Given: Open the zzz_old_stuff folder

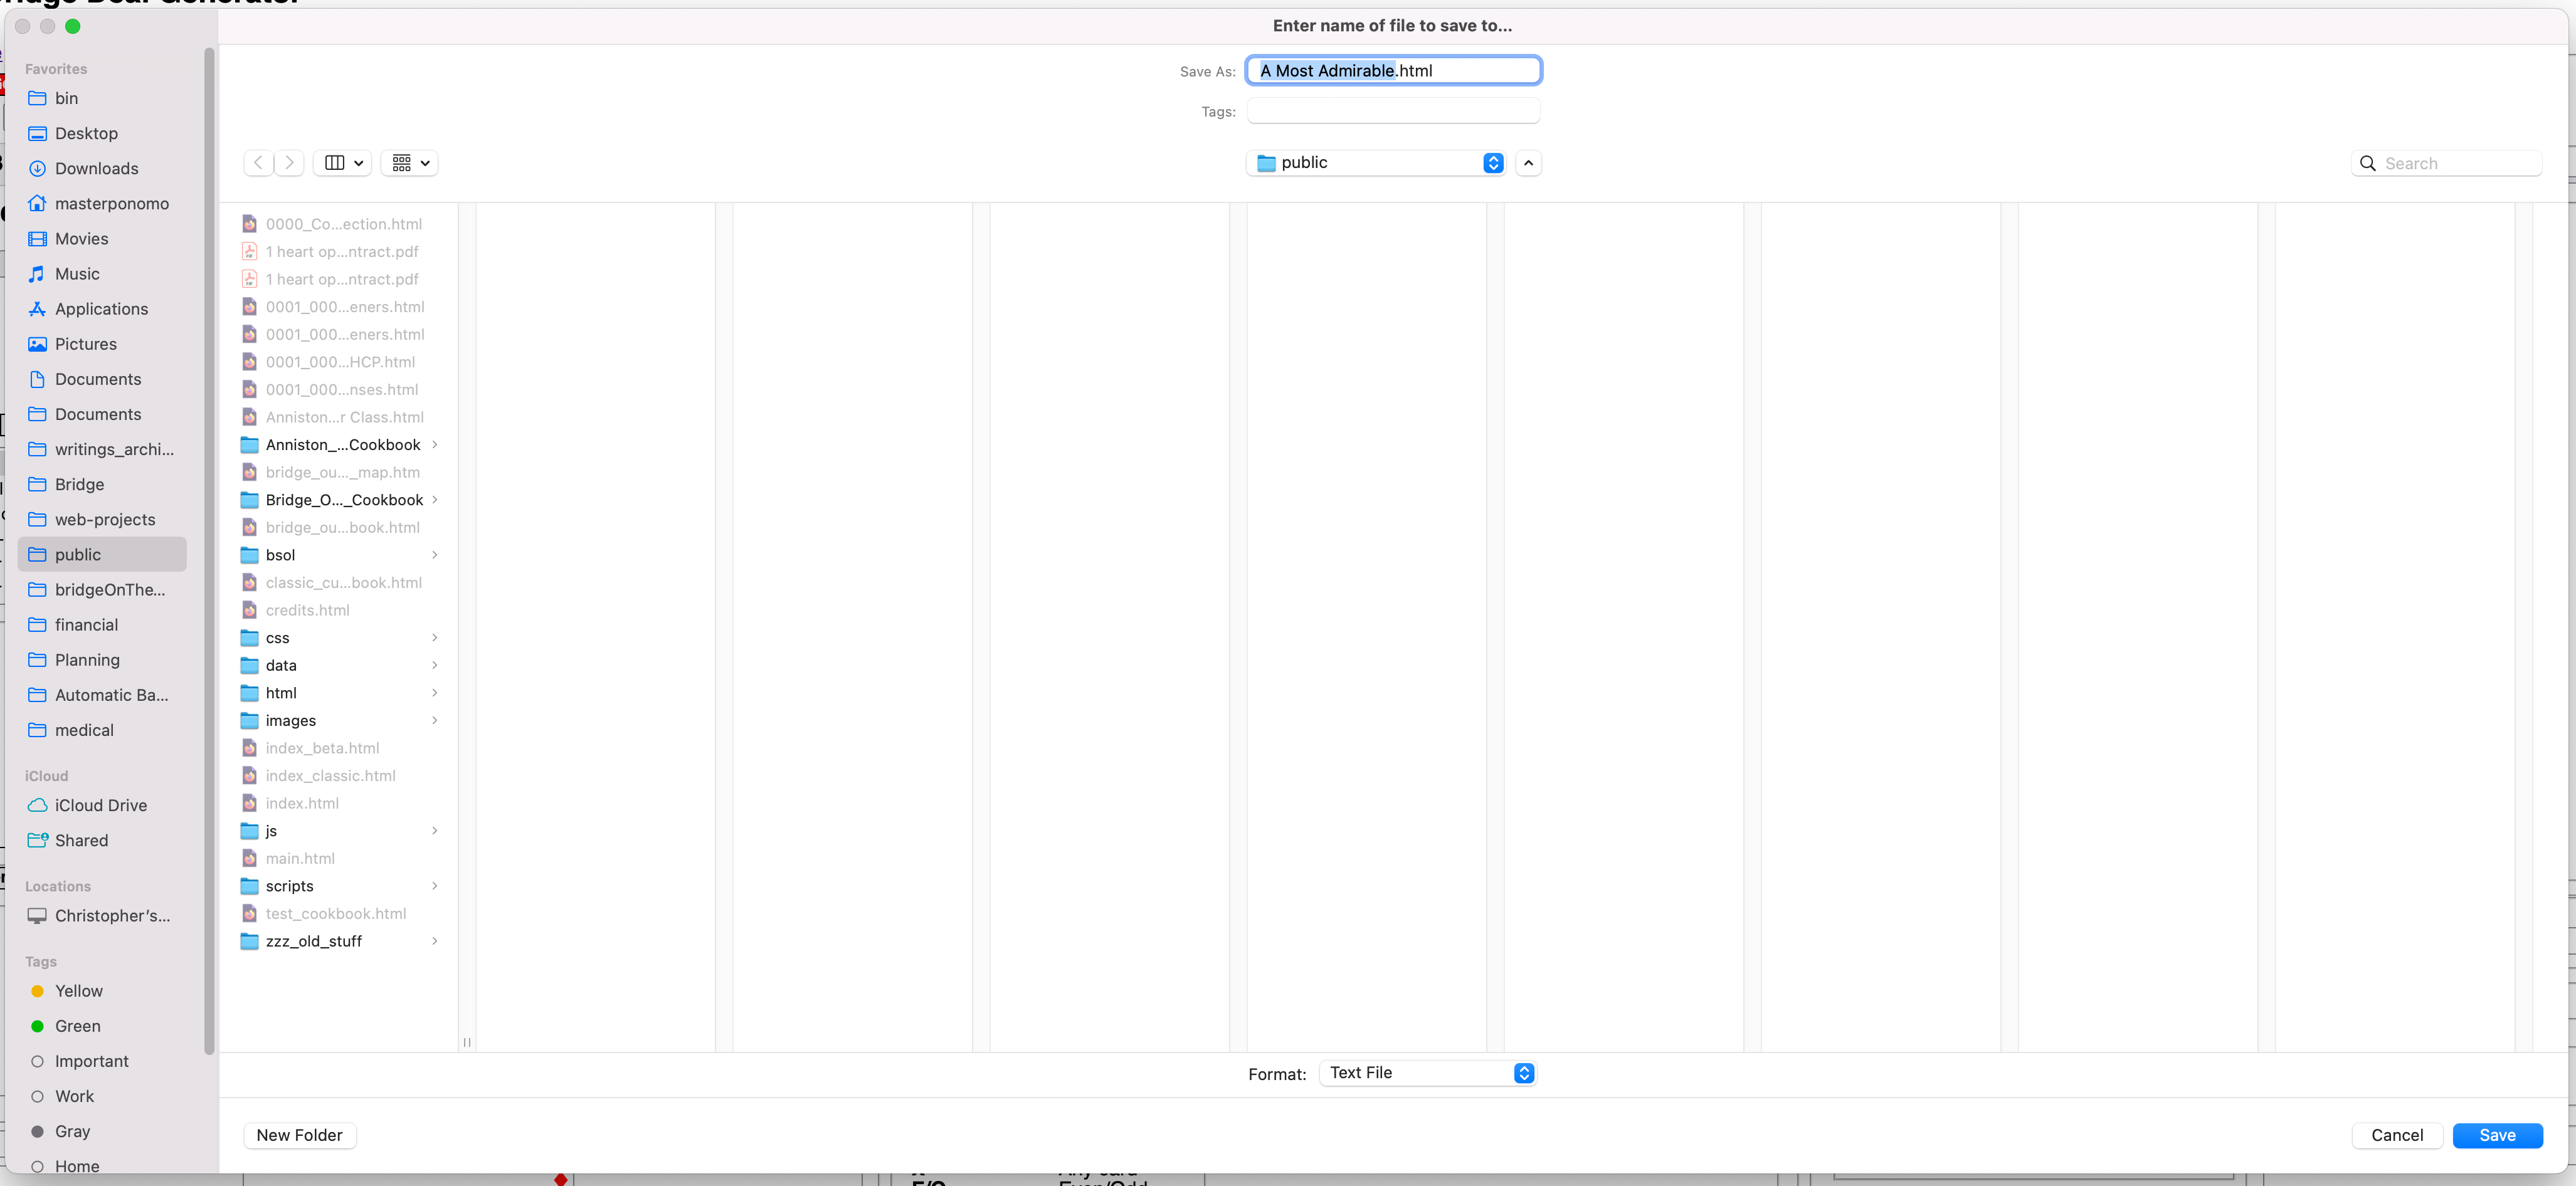Looking at the screenshot, I should pyautogui.click(x=313, y=941).
